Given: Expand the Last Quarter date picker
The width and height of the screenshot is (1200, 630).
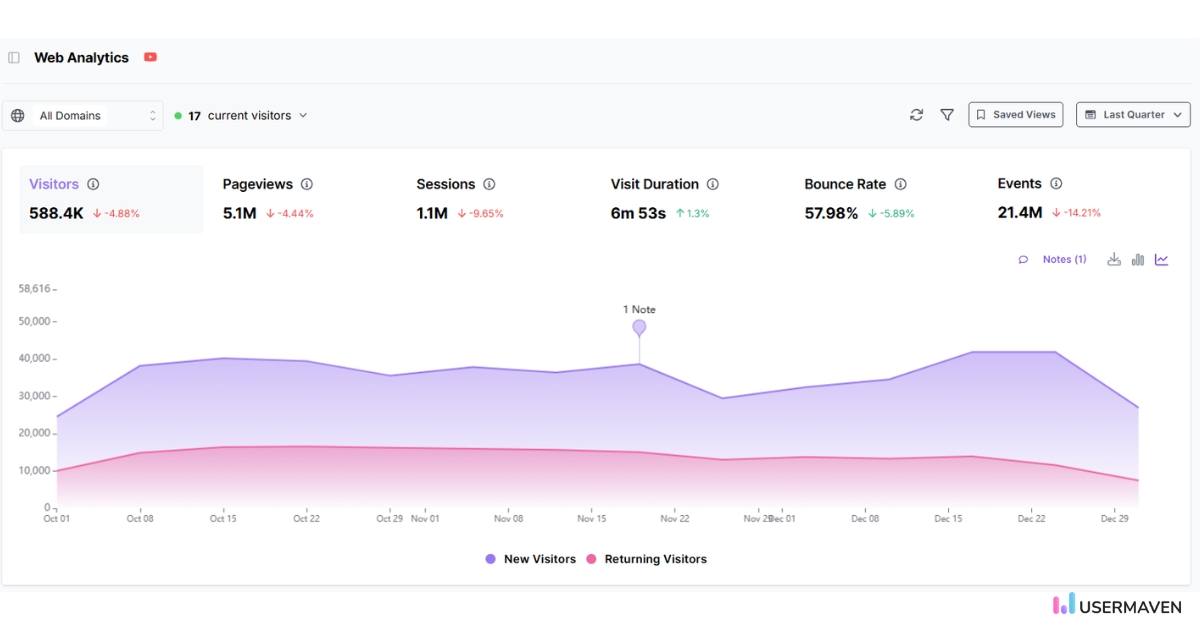Looking at the screenshot, I should tap(1132, 114).
